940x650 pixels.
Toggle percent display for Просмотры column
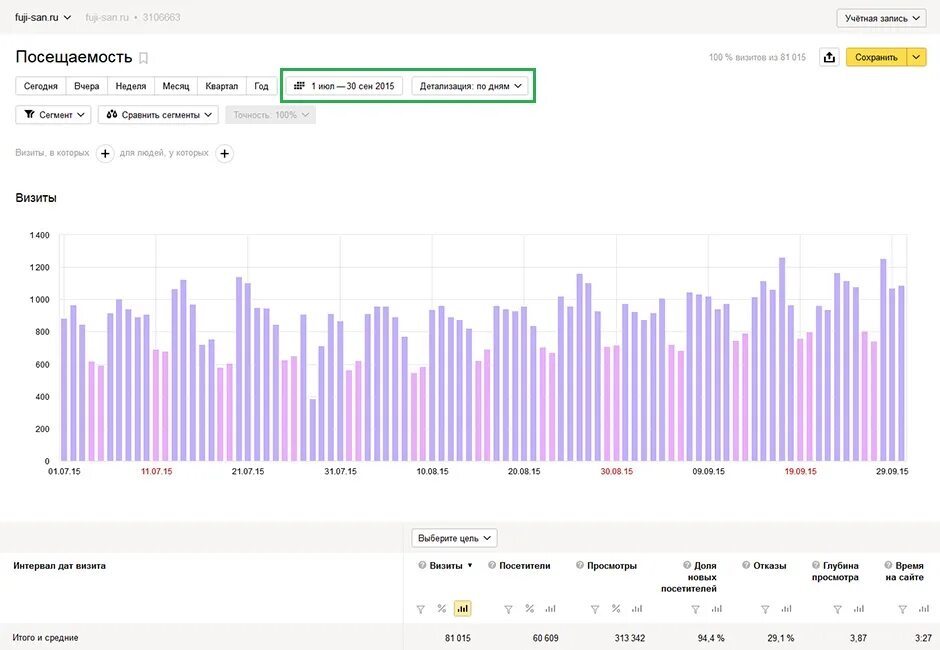point(616,609)
